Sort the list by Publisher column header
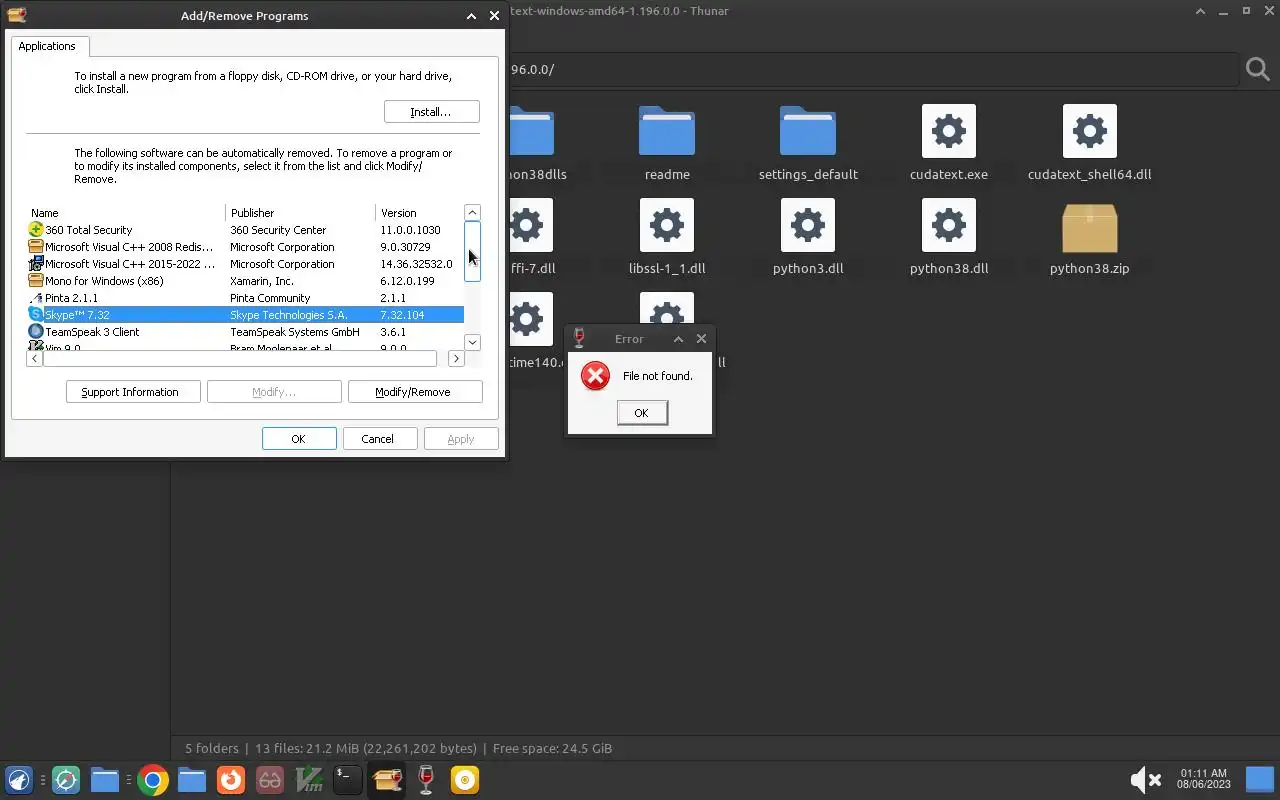 pos(301,213)
